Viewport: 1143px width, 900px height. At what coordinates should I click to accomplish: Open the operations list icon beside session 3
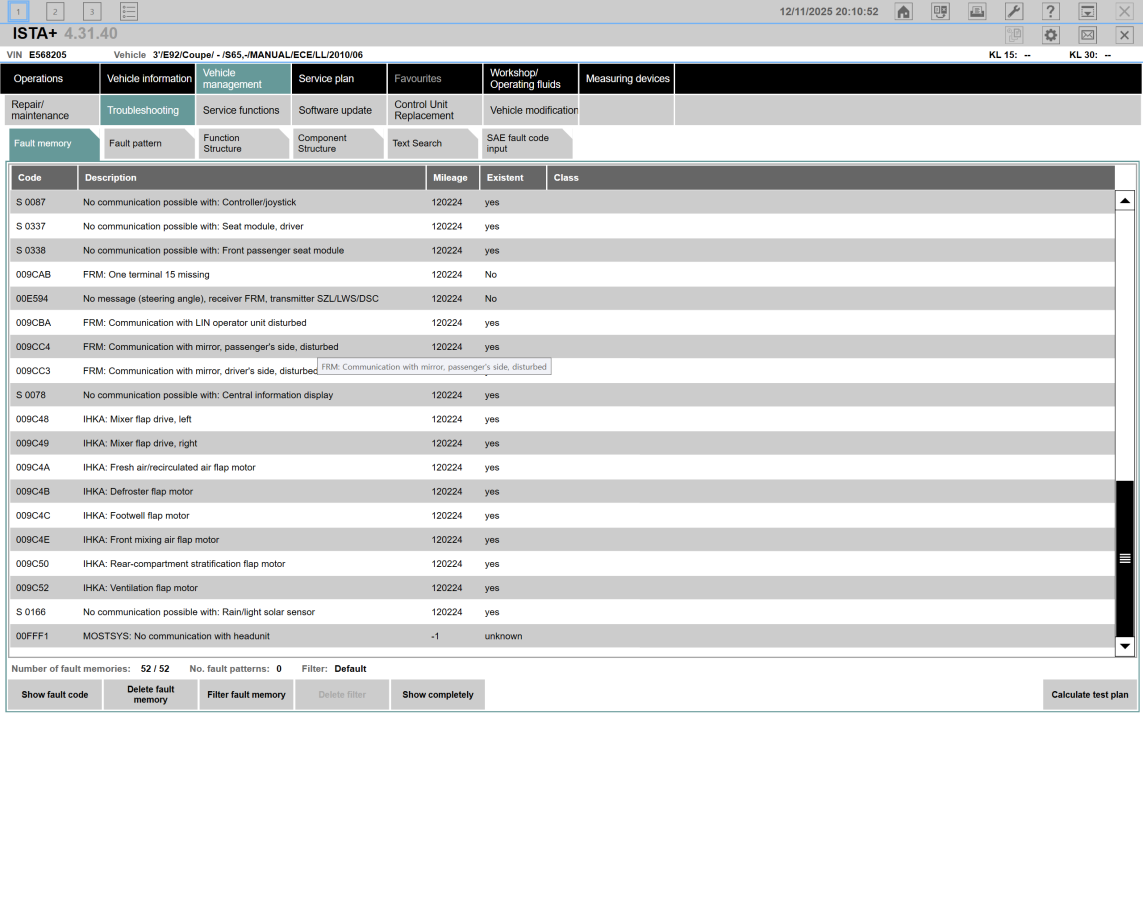tap(129, 12)
